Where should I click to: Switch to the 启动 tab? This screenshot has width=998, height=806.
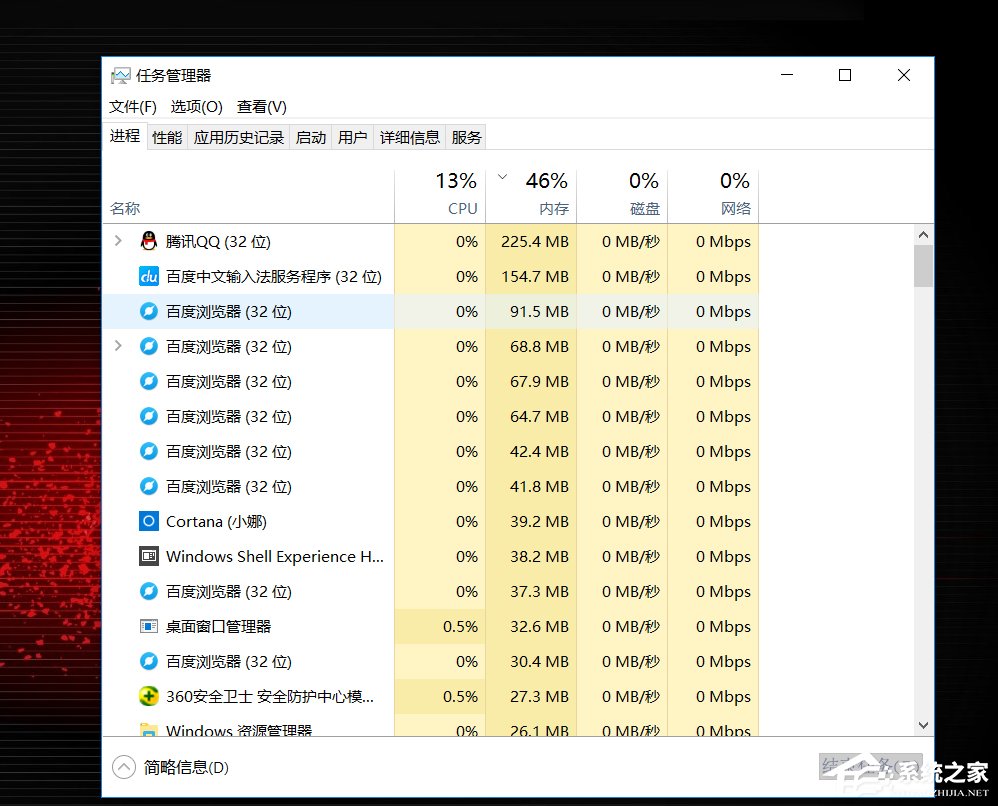pyautogui.click(x=310, y=137)
